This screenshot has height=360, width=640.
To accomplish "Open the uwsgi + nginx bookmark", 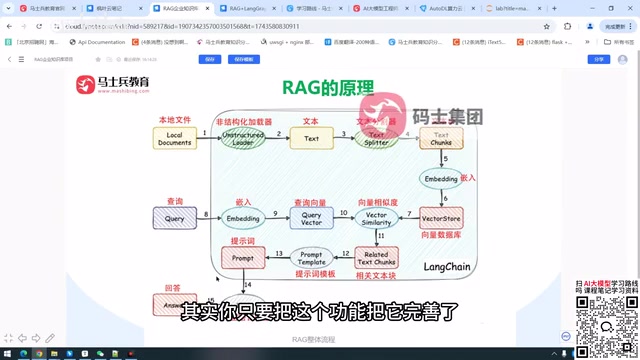I will coord(287,42).
